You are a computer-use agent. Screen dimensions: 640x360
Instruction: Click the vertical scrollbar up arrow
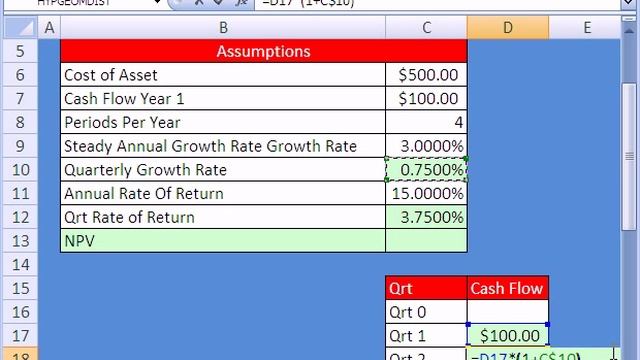pos(629,30)
